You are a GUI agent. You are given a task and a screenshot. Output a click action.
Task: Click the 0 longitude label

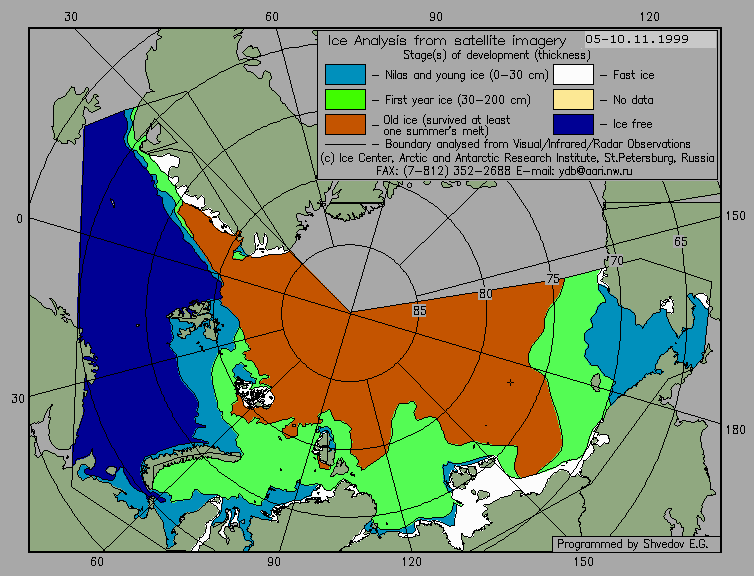pos(19,219)
